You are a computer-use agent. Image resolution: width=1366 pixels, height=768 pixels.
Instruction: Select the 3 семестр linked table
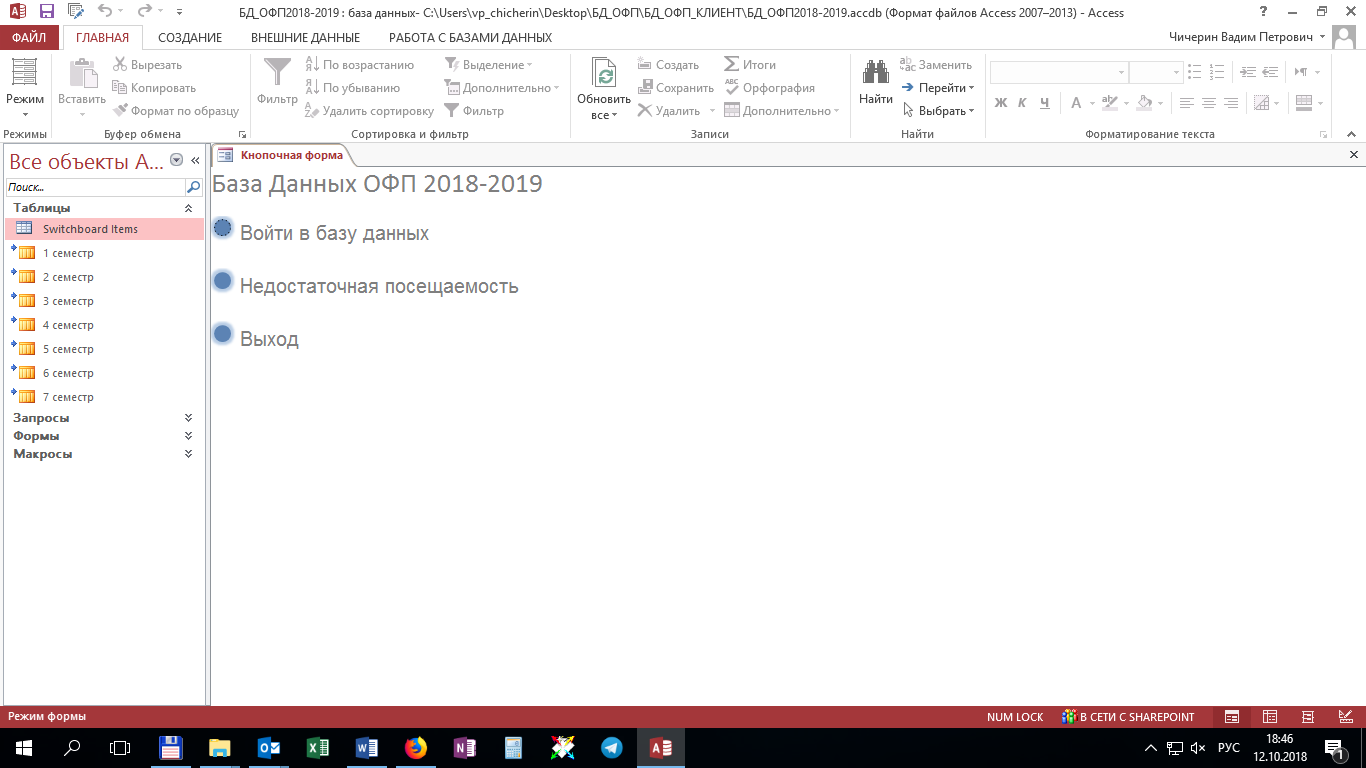(x=68, y=301)
